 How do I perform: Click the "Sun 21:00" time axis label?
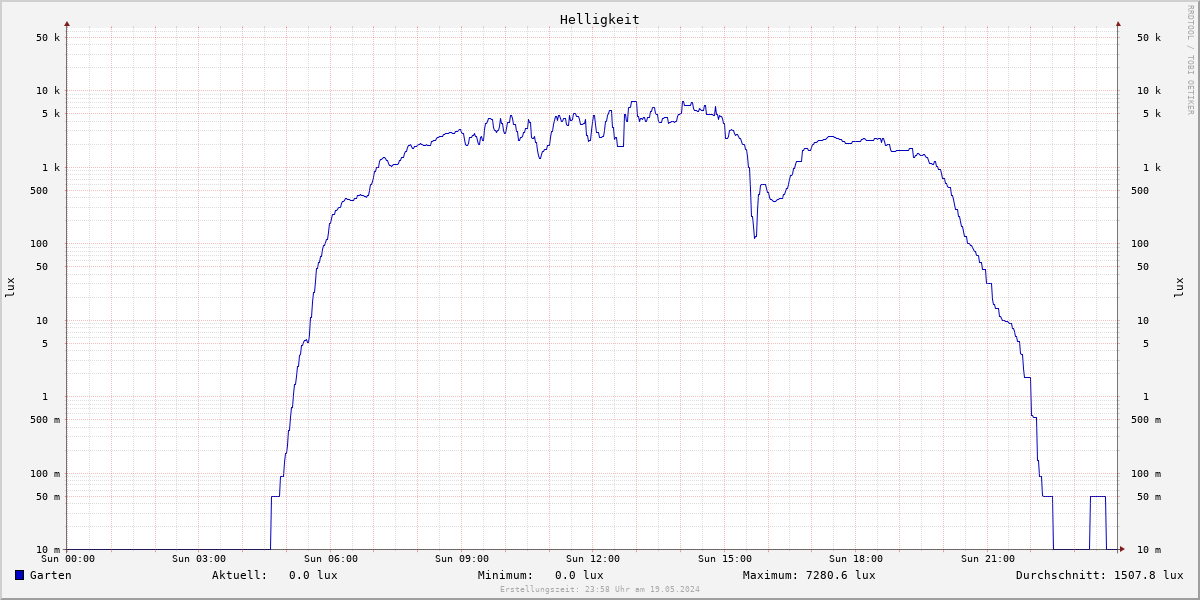[988, 559]
